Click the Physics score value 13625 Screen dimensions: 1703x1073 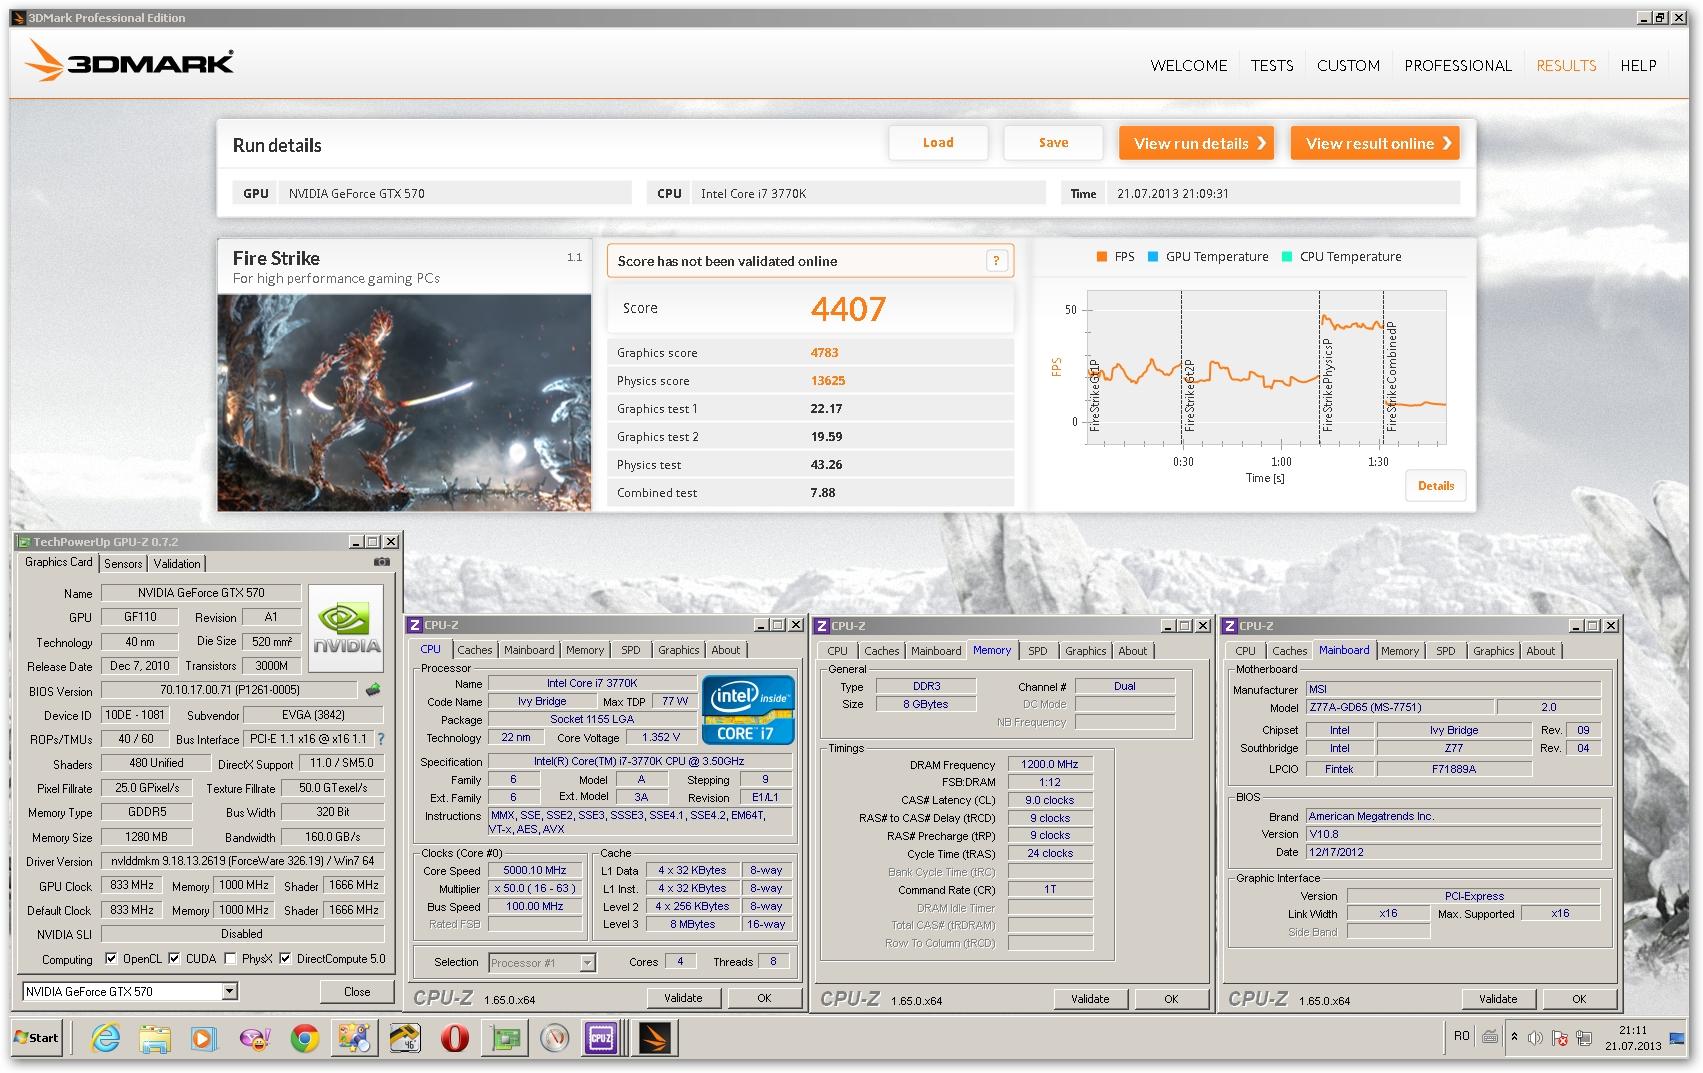pyautogui.click(x=828, y=381)
